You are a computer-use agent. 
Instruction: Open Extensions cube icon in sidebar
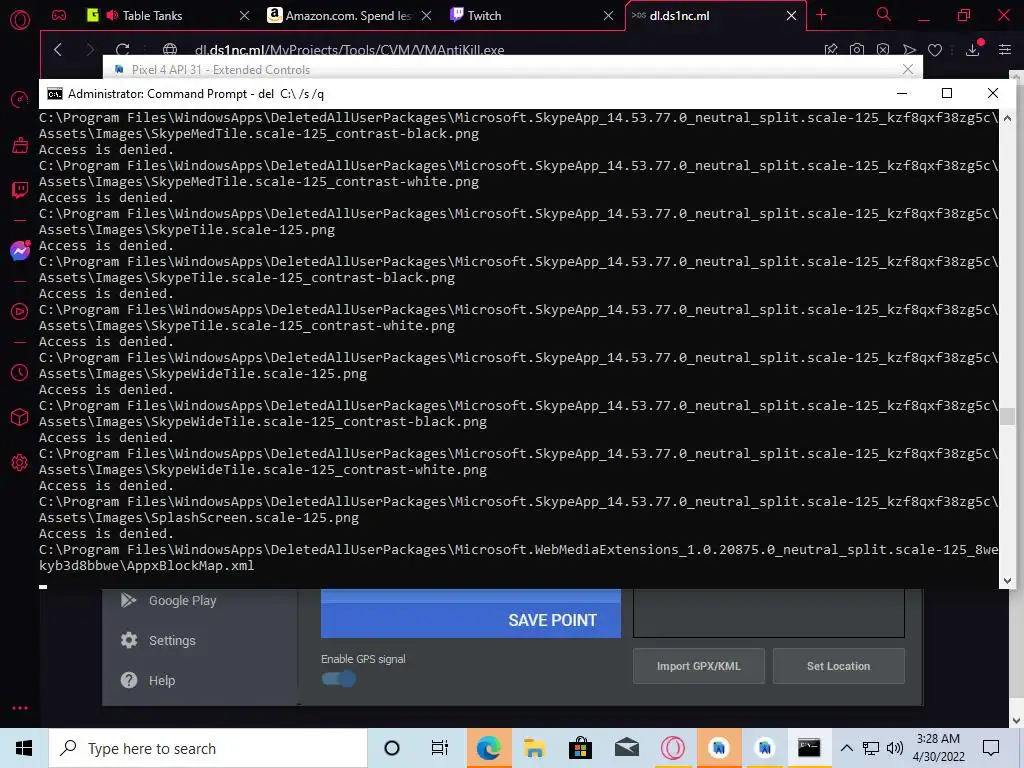[20, 417]
